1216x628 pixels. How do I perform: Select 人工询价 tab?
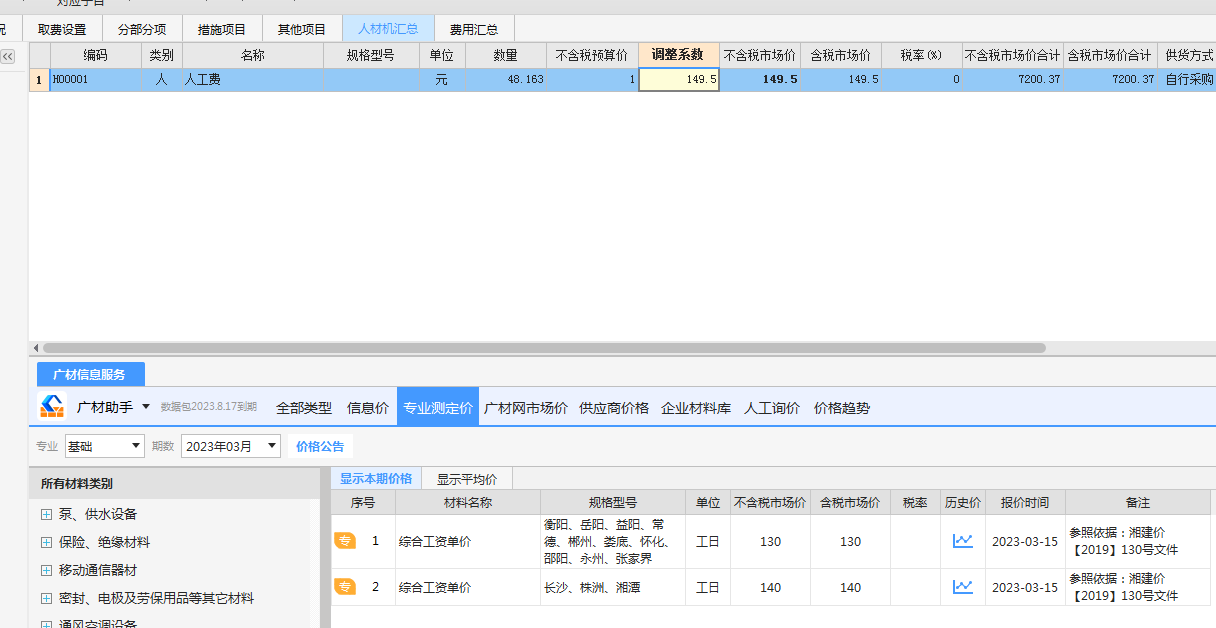(772, 407)
